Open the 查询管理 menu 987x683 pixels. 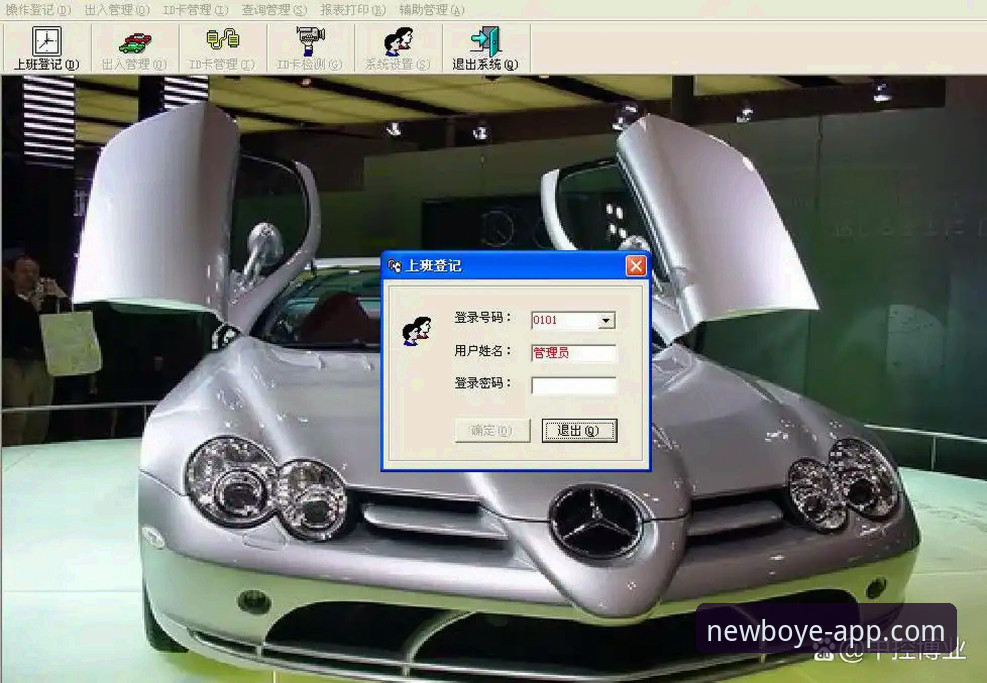coord(274,10)
